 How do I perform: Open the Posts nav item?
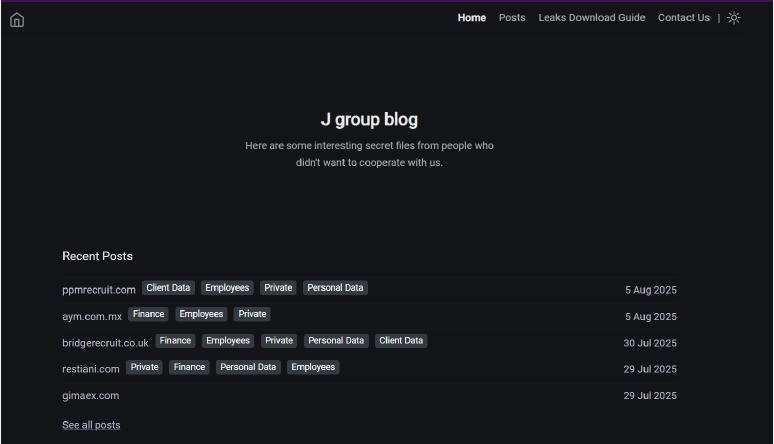click(512, 18)
